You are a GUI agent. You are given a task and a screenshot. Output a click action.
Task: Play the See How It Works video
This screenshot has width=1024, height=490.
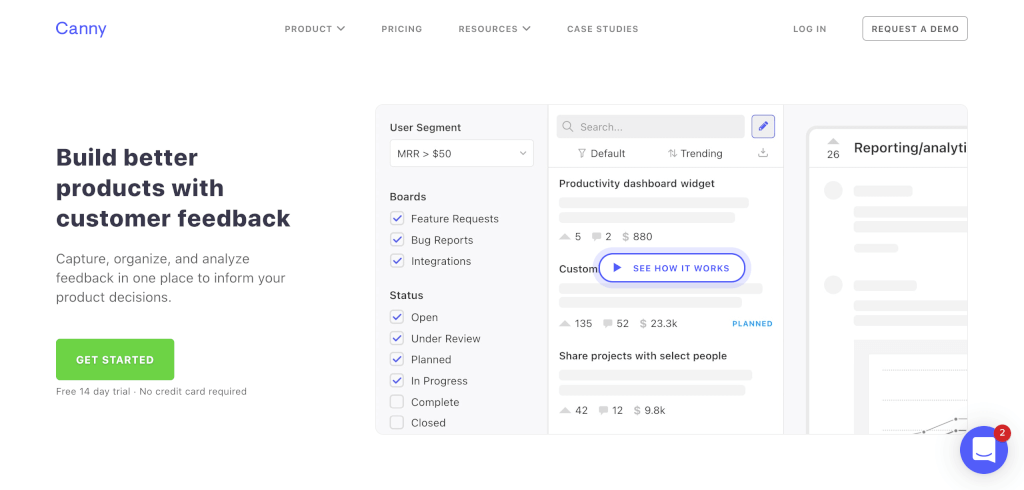[672, 268]
